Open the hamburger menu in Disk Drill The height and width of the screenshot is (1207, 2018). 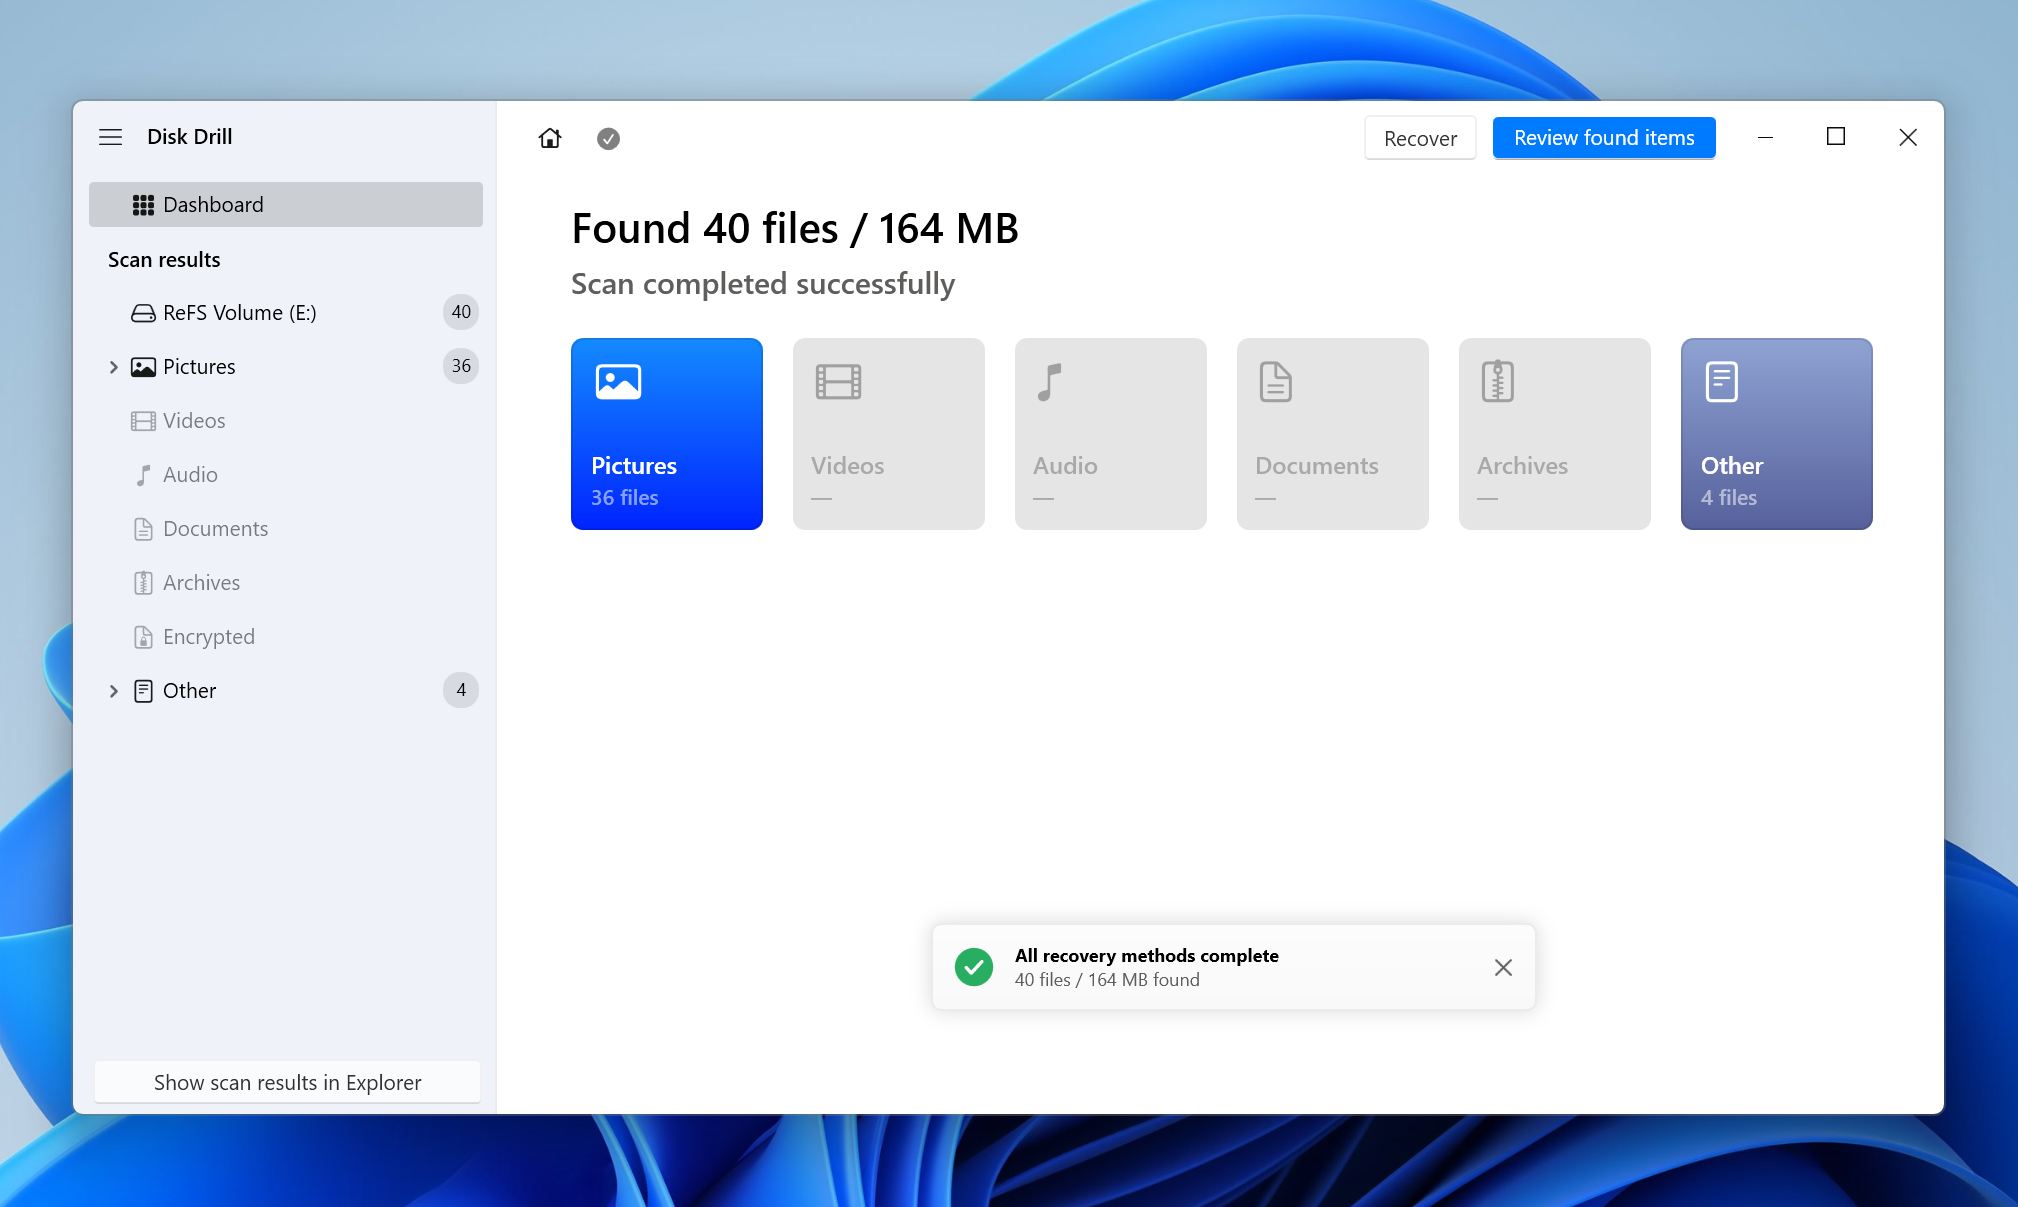pos(110,137)
